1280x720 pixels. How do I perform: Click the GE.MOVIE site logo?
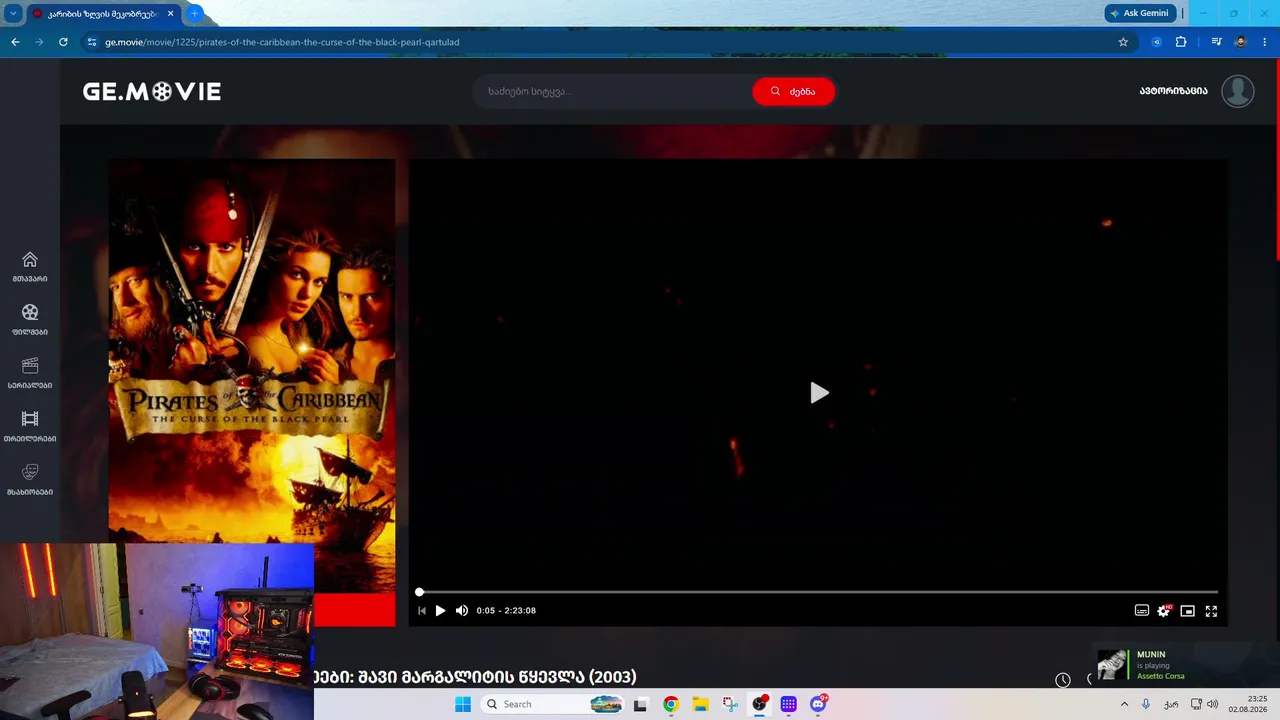pos(152,92)
